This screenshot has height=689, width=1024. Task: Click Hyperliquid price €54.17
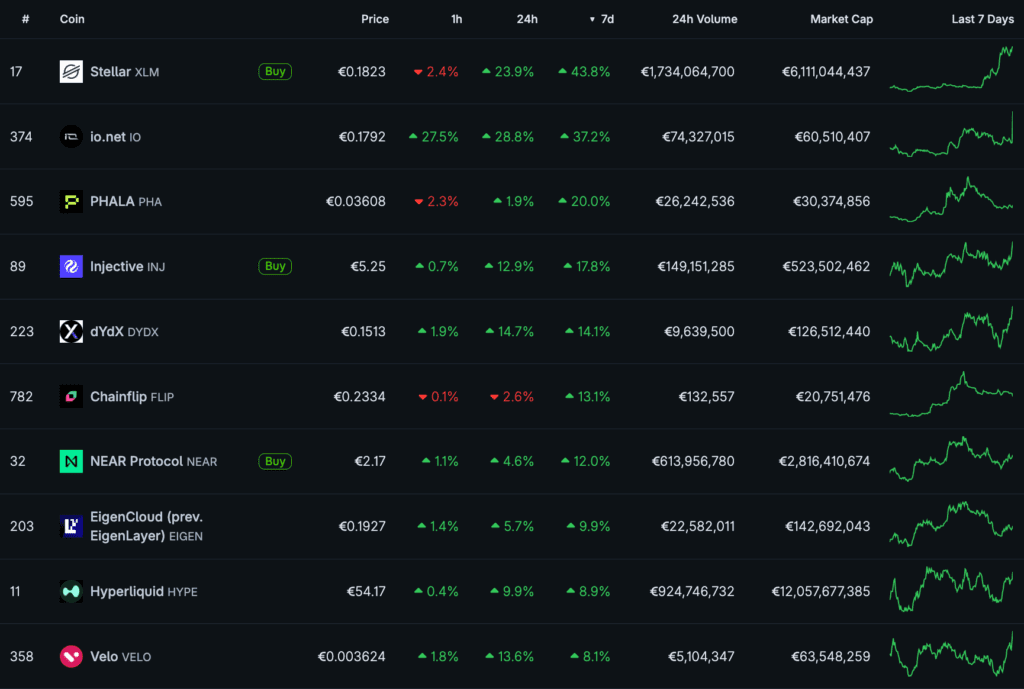pos(366,592)
